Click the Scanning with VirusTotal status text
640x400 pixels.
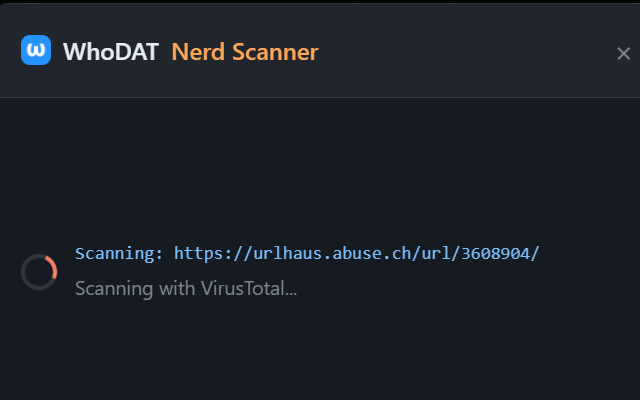pyautogui.click(x=186, y=289)
